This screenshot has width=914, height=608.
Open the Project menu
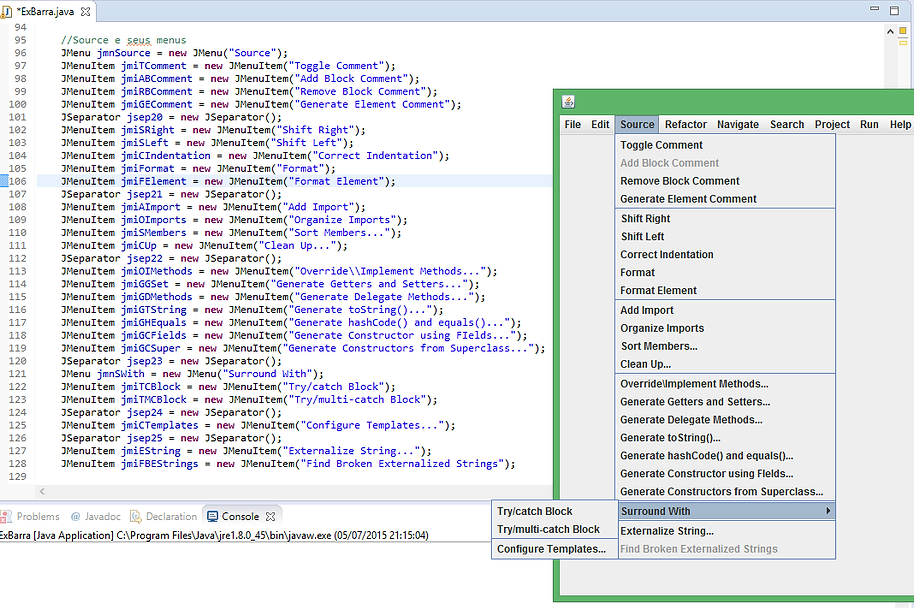pyautogui.click(x=832, y=124)
